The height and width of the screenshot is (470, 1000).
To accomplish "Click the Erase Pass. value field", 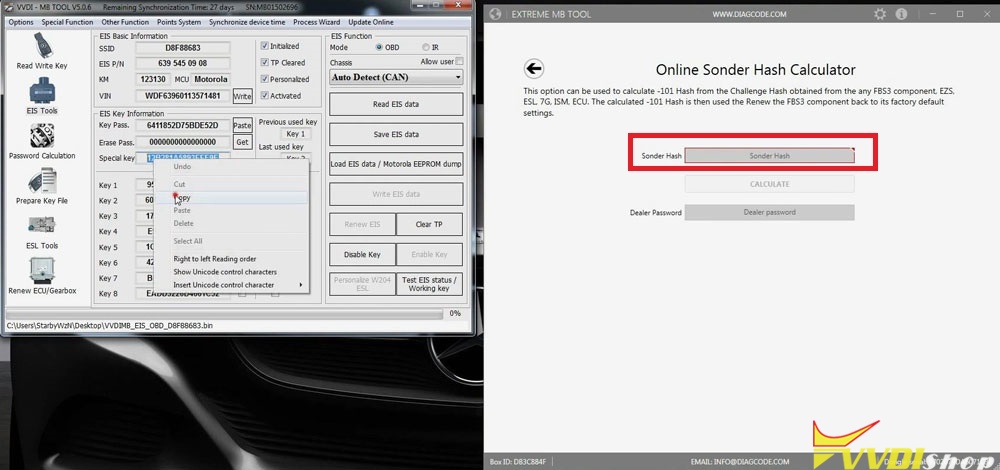I will click(182, 142).
